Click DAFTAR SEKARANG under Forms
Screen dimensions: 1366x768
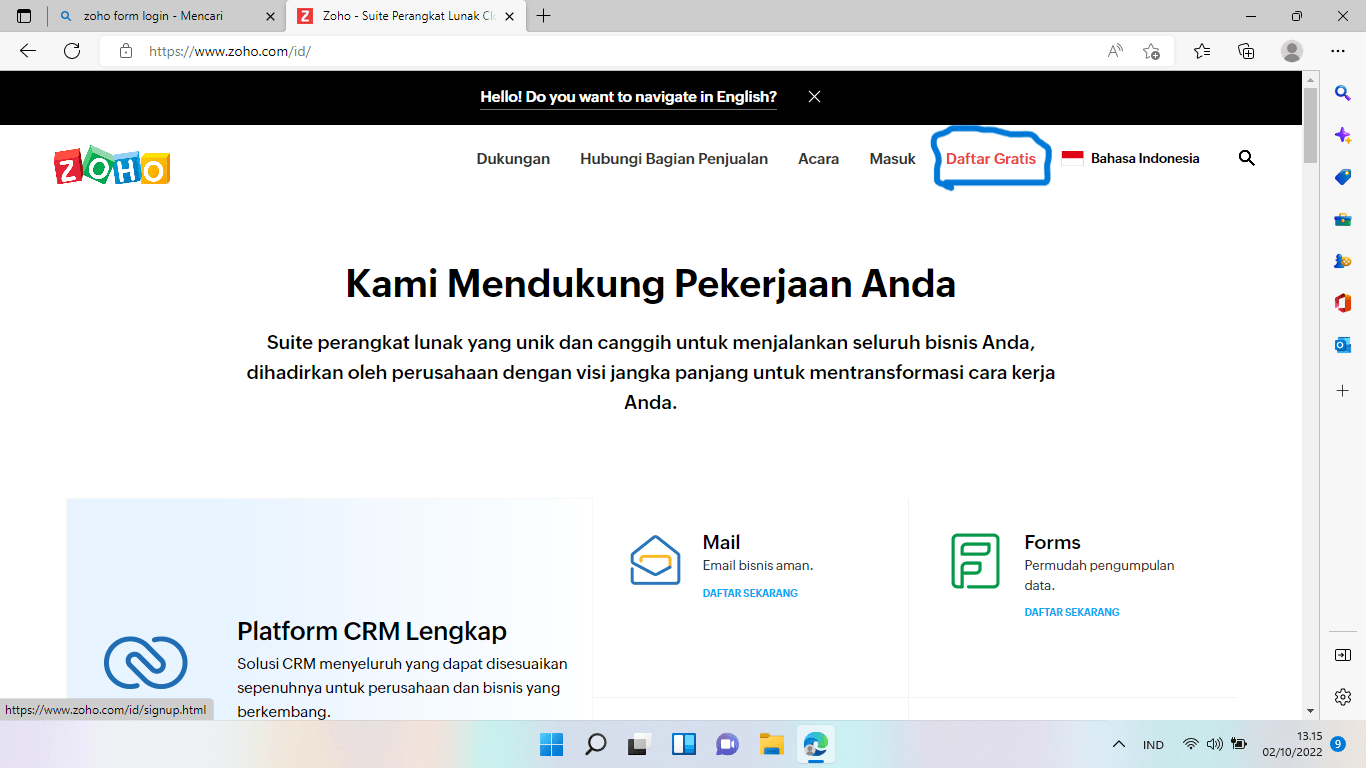(x=1072, y=612)
